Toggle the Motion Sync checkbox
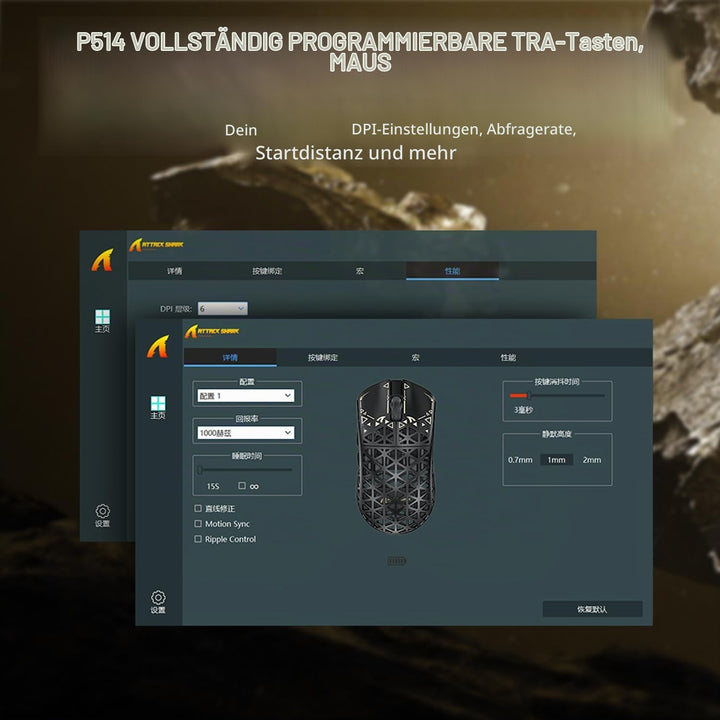 click(198, 523)
